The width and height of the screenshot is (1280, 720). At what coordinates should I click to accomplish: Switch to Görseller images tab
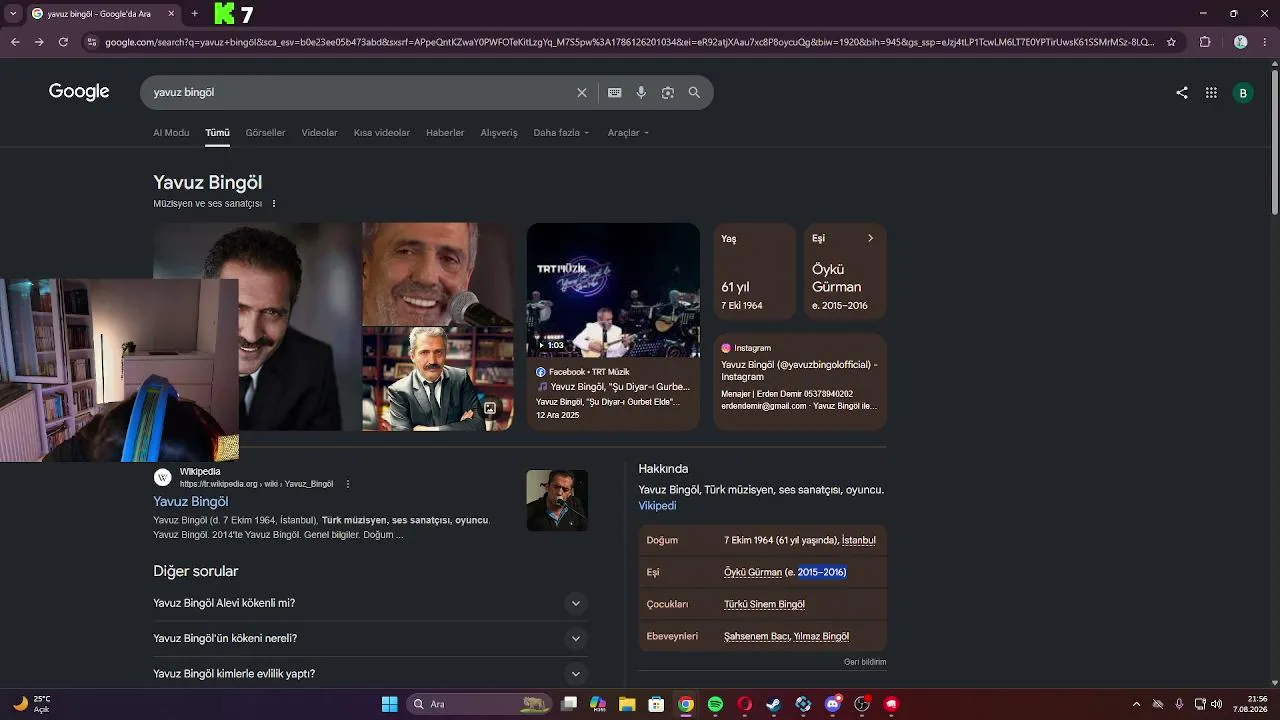pos(265,133)
